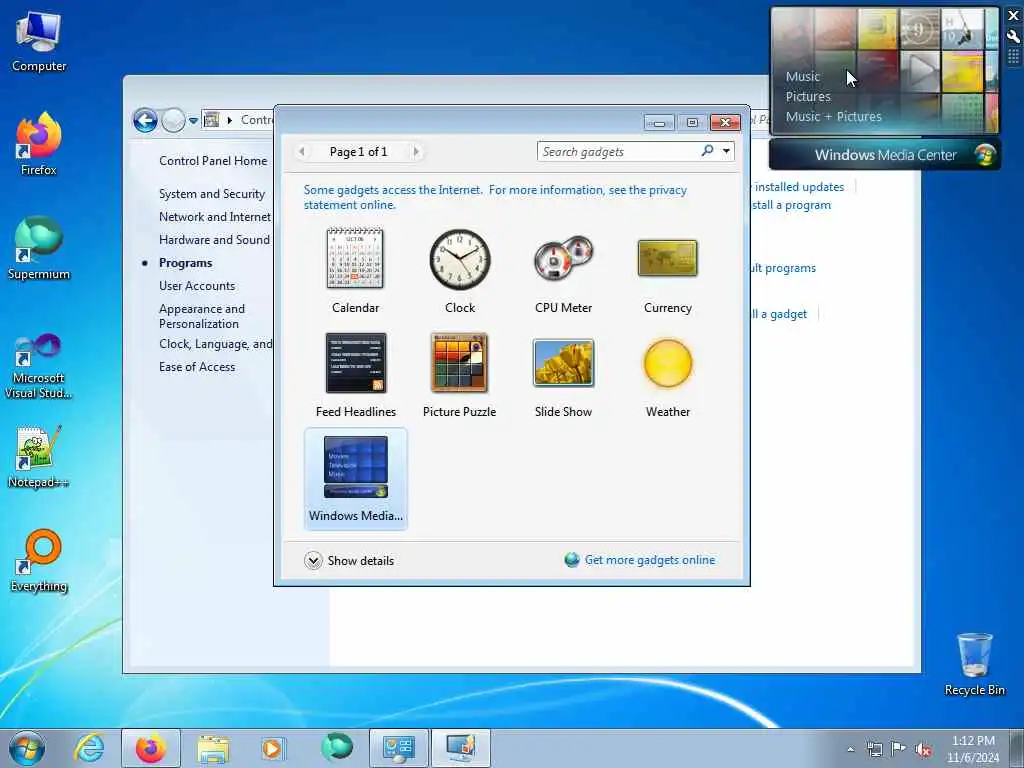Choose Pictures in the Media Center gadget
Viewport: 1024px width, 768px height.
pos(808,97)
